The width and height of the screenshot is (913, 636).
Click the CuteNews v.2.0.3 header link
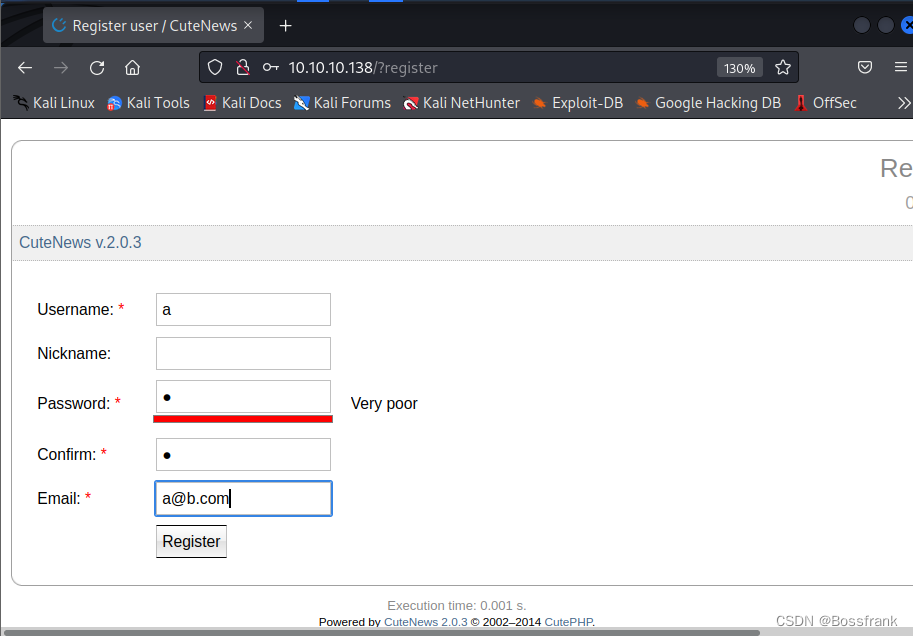click(x=80, y=242)
